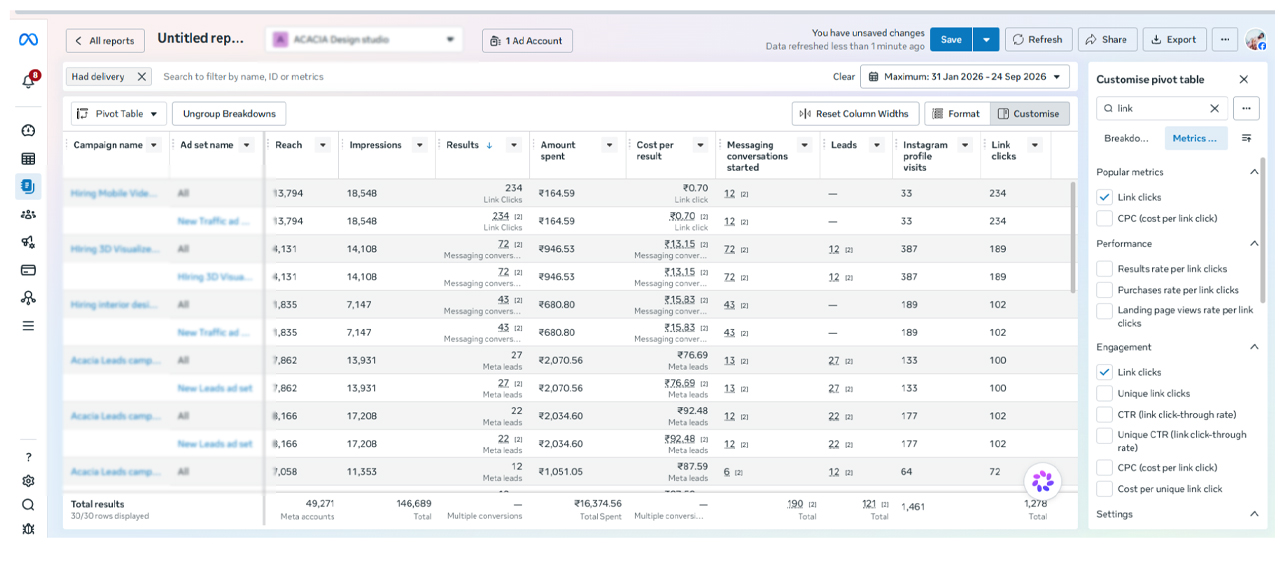Share the report
The image size is (1280, 572).
tap(1105, 40)
